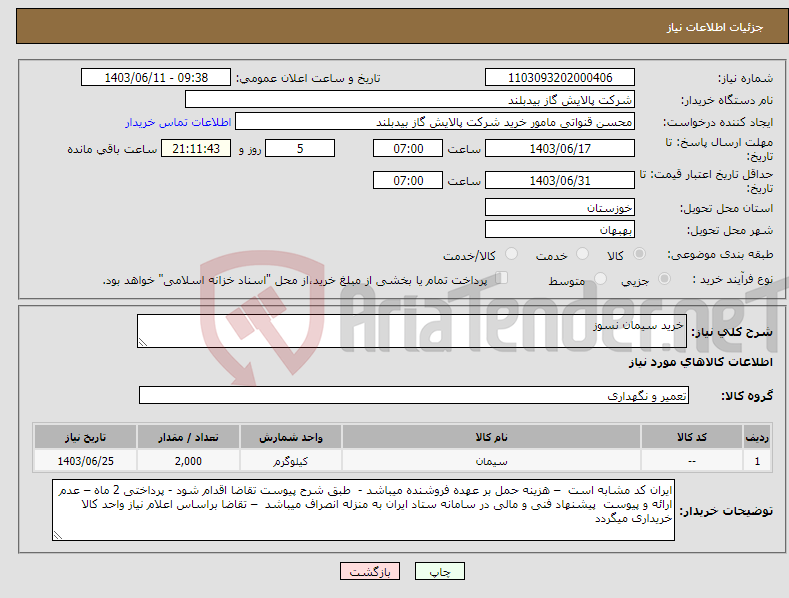Select the کالا radio button
Viewport: 789px width, 598px height.
click(x=639, y=254)
